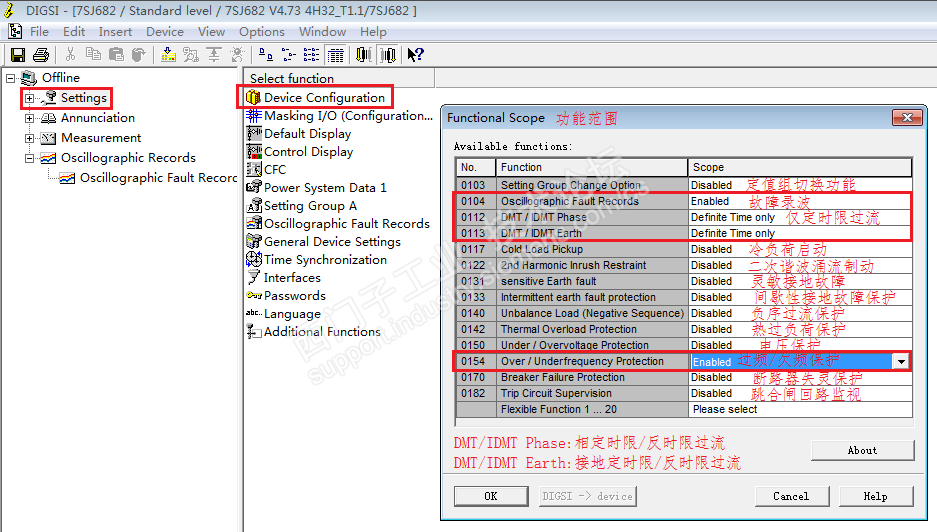Open Device Configuration function
The width and height of the screenshot is (937, 532).
coord(324,97)
